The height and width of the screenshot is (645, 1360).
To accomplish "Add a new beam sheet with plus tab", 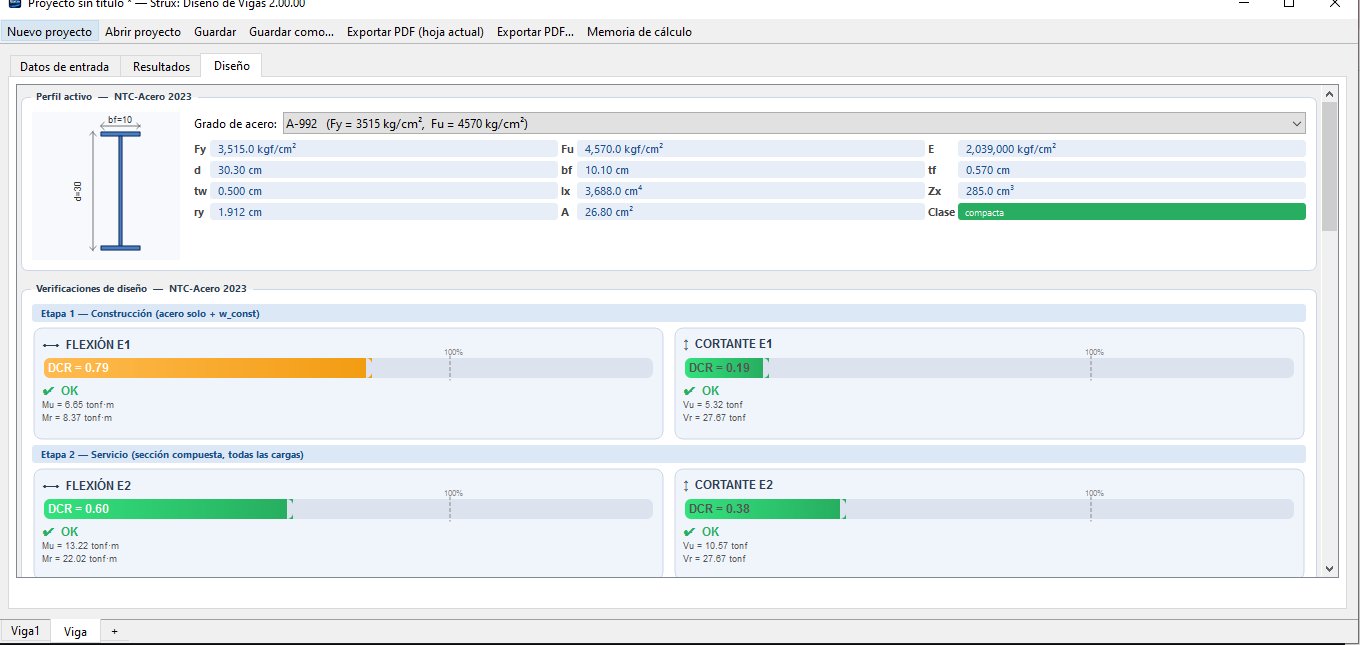I will click(114, 631).
